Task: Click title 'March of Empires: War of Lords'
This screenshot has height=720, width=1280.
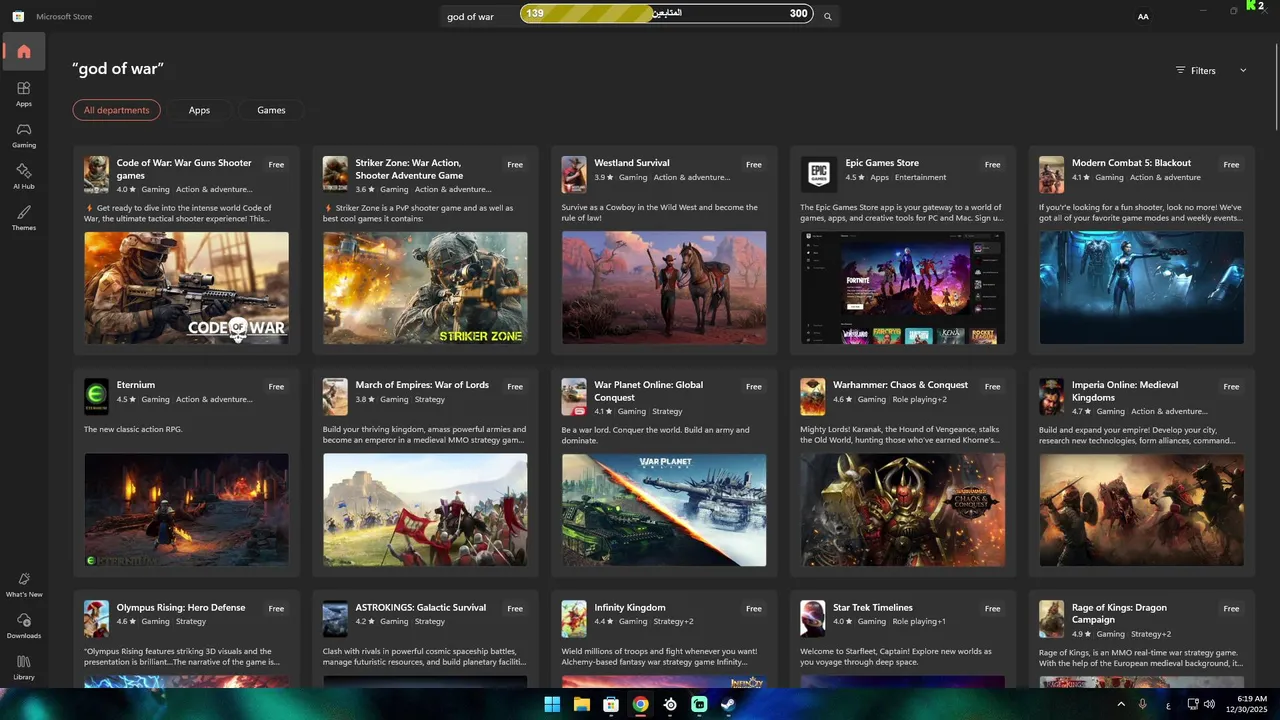Action: pyautogui.click(x=422, y=385)
